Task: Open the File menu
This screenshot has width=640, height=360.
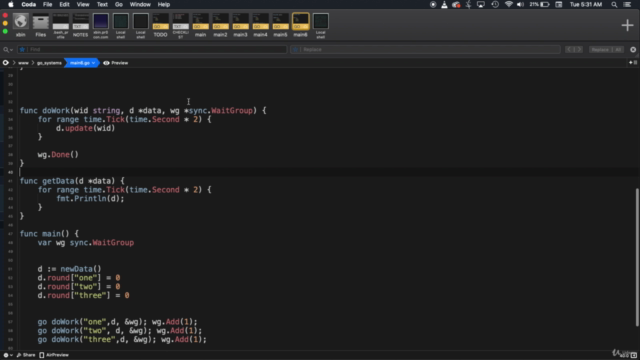Action: [47, 4]
